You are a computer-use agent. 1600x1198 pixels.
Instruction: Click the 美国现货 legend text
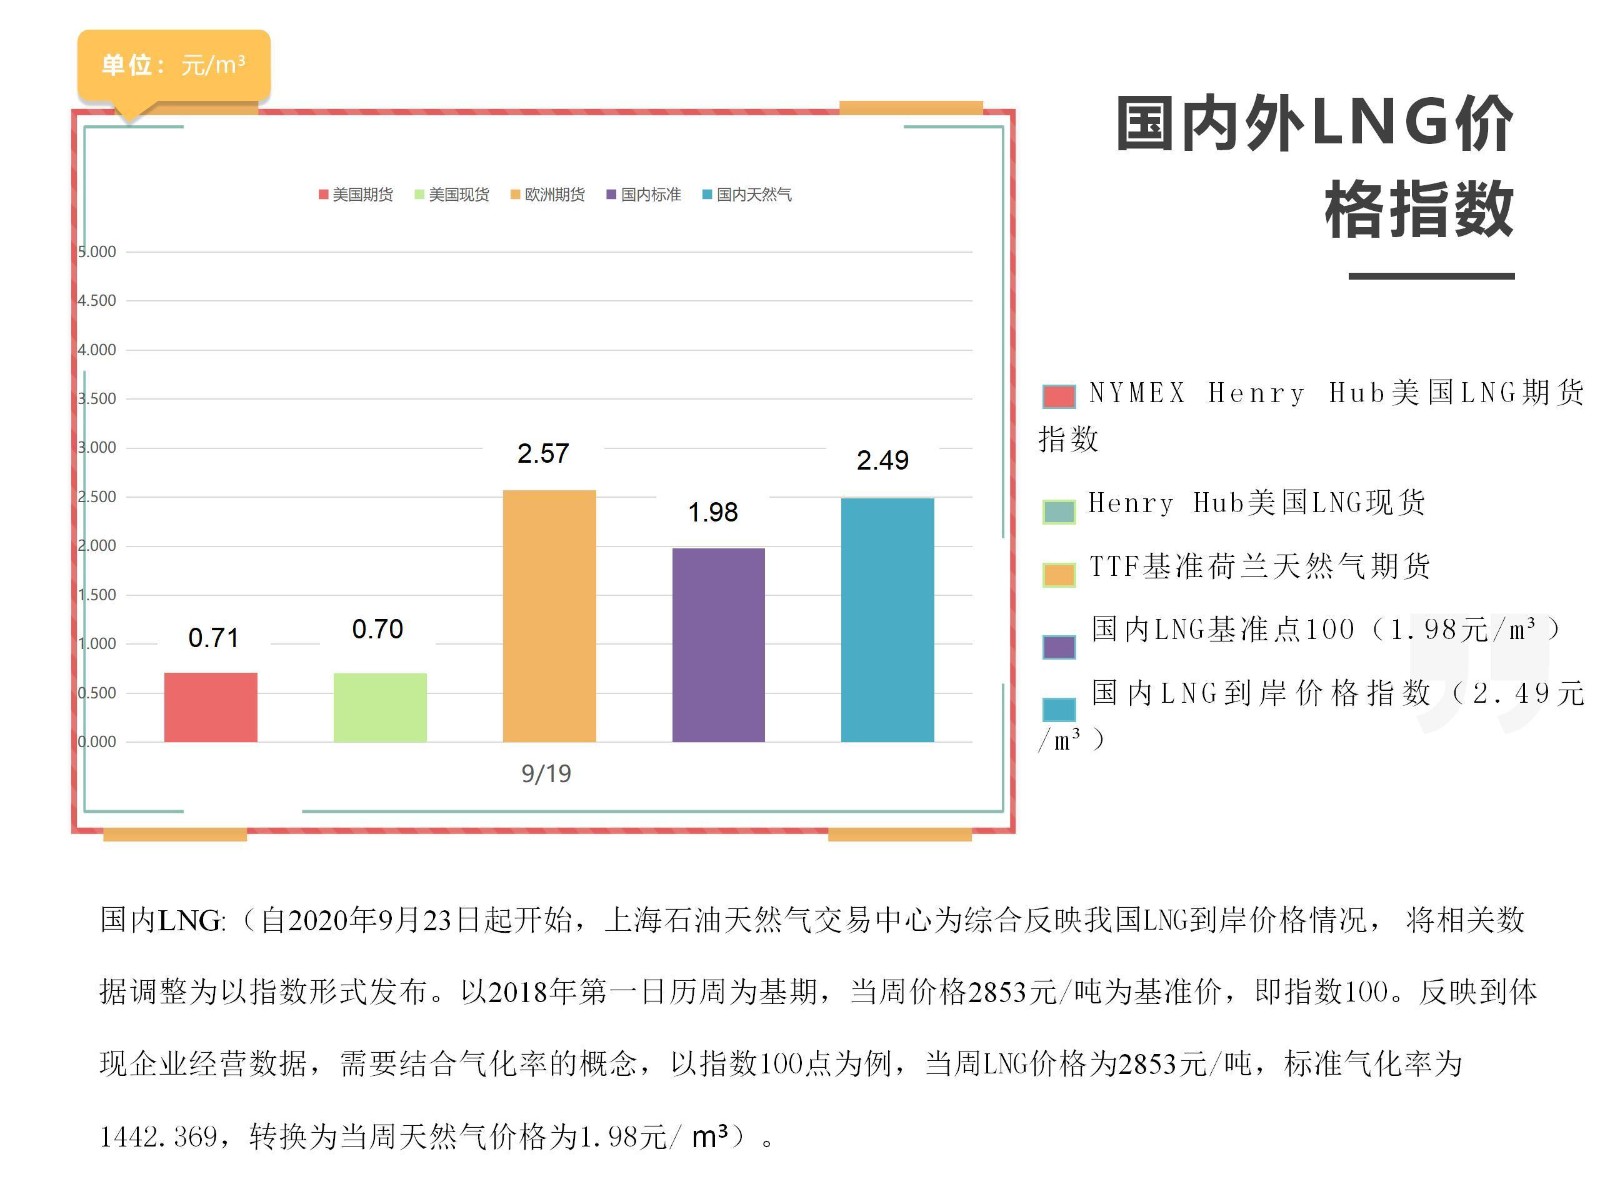459,194
